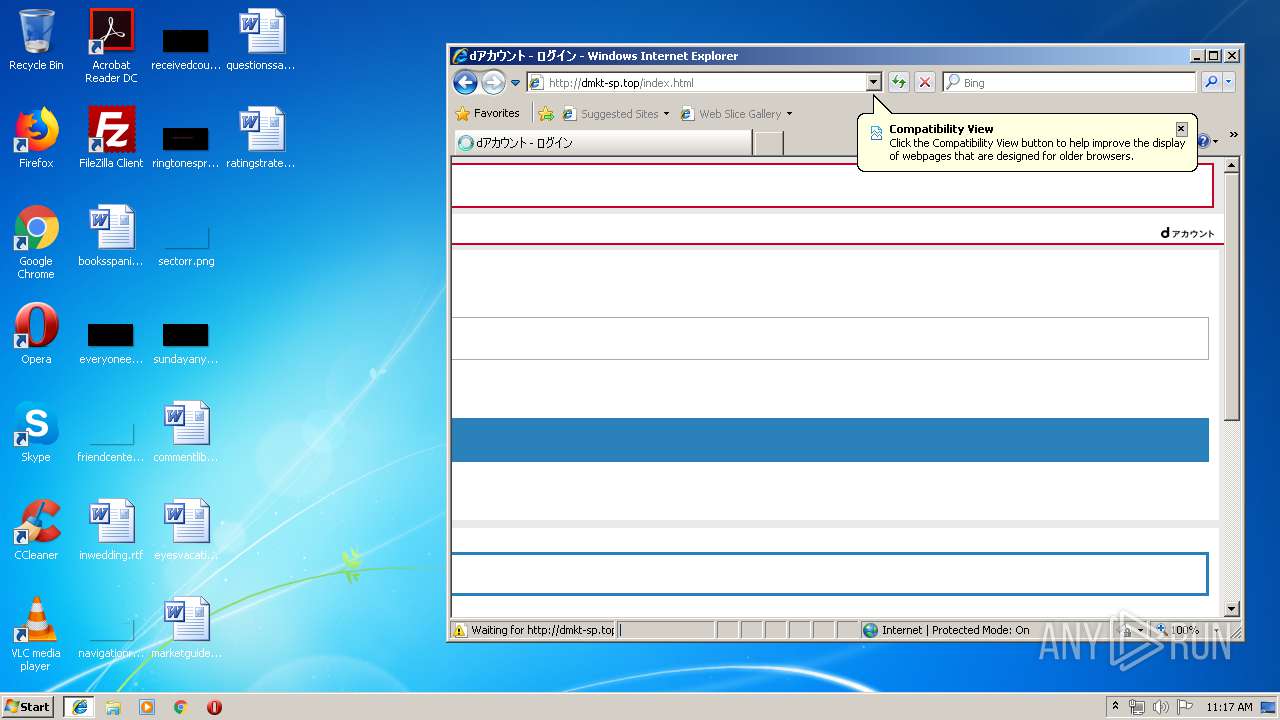Open media player taskbar icon

147,706
